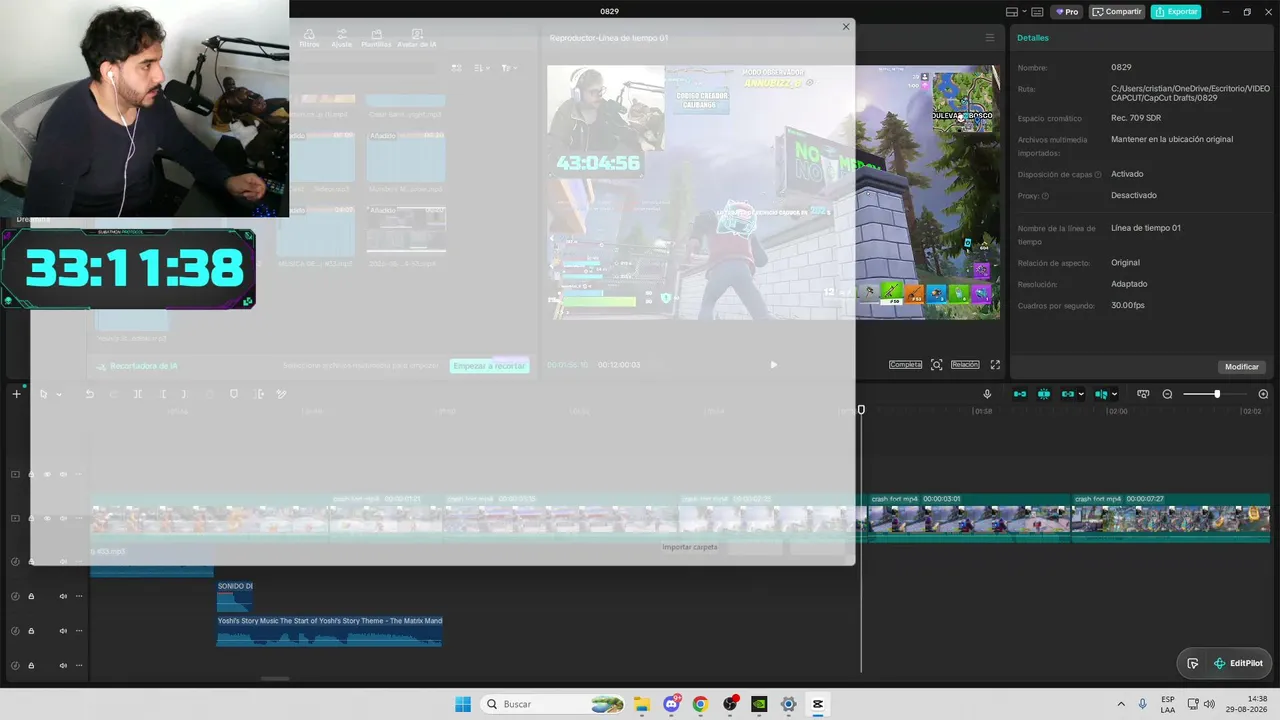This screenshot has width=1280, height=720.
Task: Zoom out the timeline with the minus icon
Action: 1167,394
